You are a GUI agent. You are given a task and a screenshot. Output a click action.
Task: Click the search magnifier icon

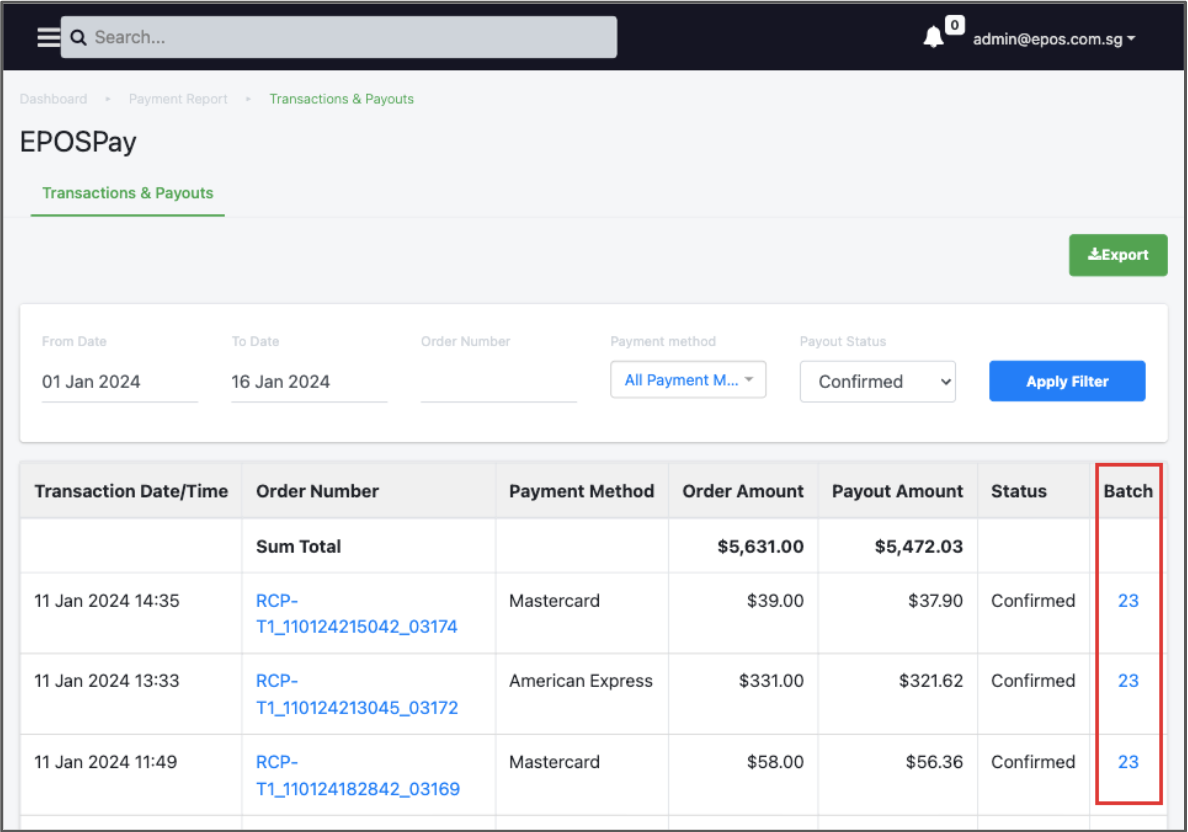point(78,37)
